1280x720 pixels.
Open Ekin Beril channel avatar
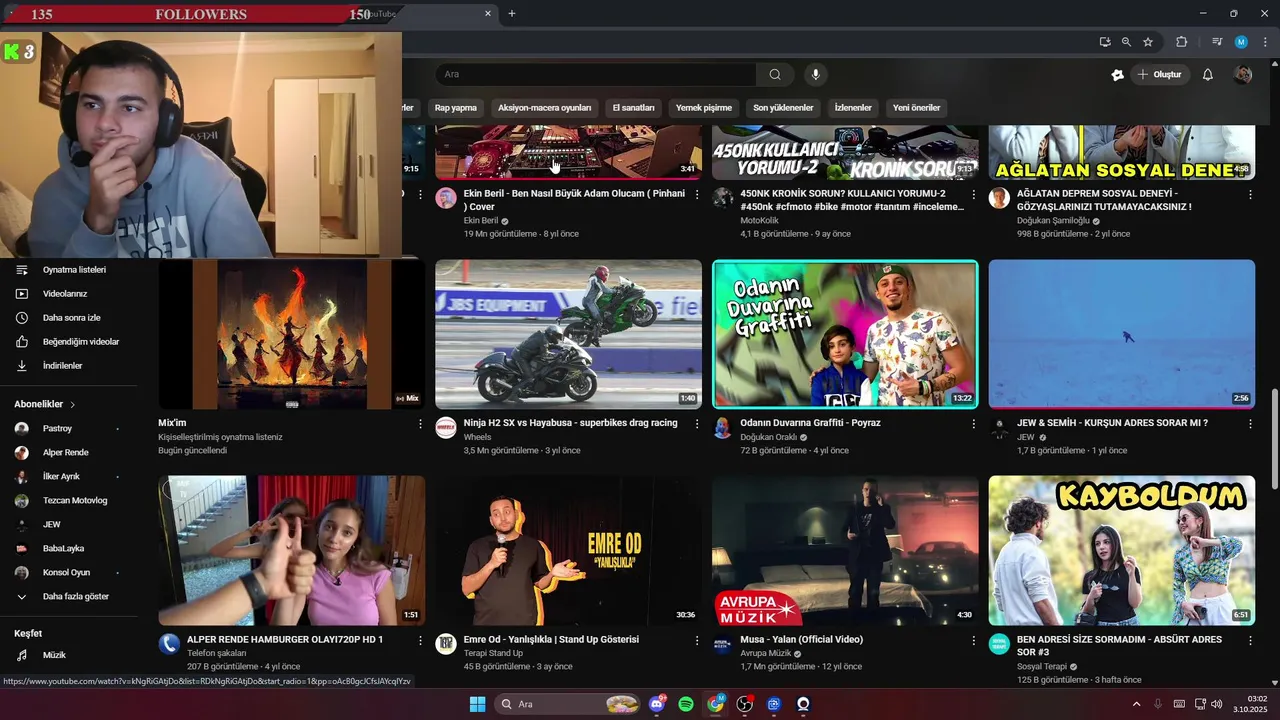point(446,197)
